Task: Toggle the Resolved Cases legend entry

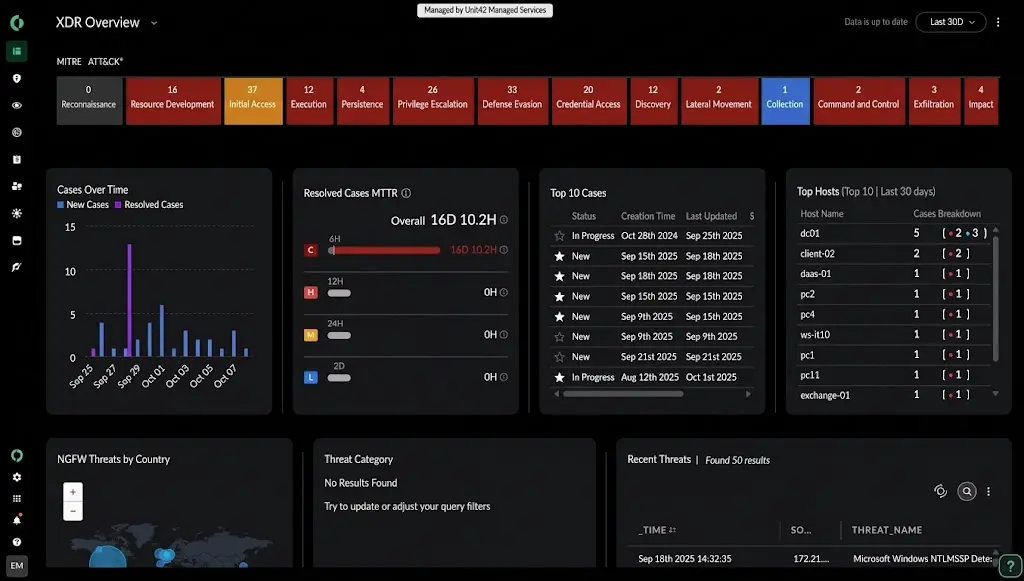Action: click(149, 205)
